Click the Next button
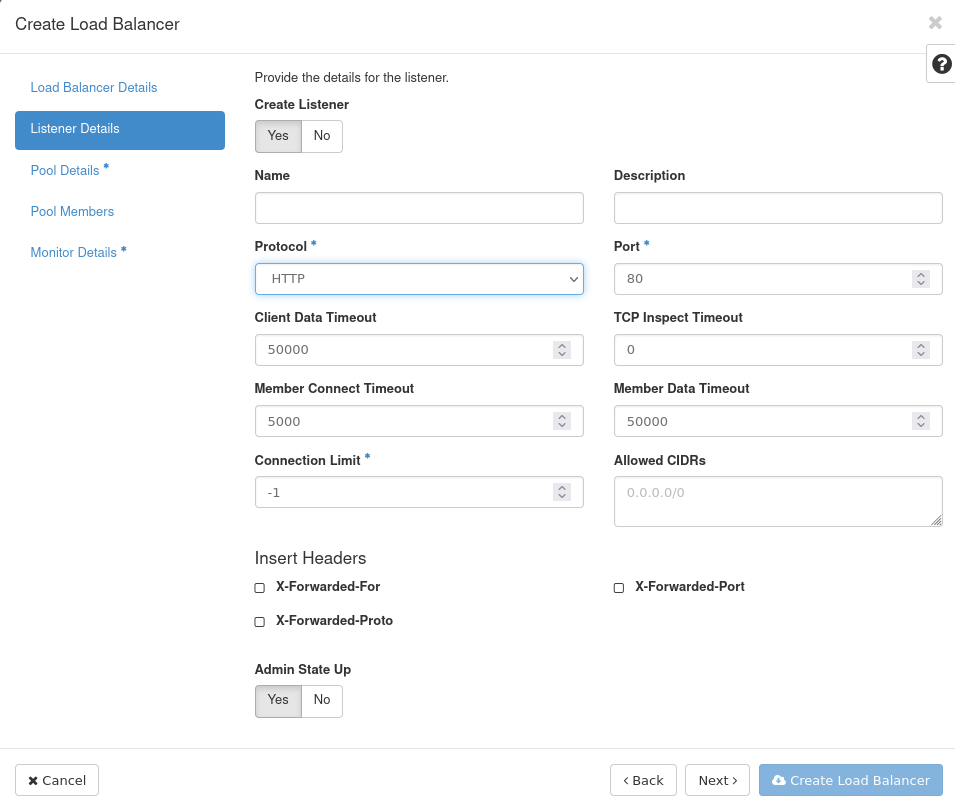Image resolution: width=955 pixels, height=807 pixels. click(x=717, y=780)
